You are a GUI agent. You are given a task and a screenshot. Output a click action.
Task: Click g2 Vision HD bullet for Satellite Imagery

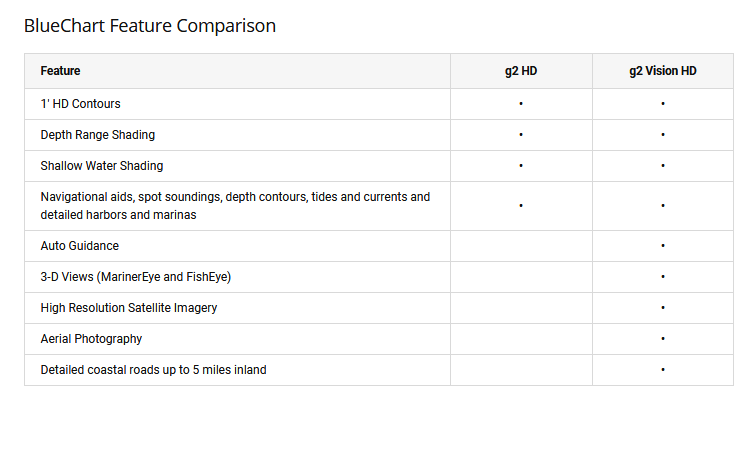663,308
